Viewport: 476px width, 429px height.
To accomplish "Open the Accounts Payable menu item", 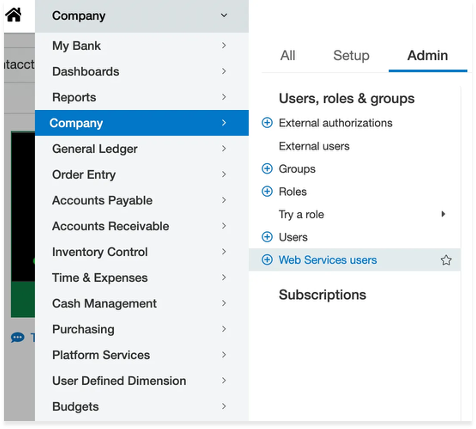I will (x=142, y=200).
